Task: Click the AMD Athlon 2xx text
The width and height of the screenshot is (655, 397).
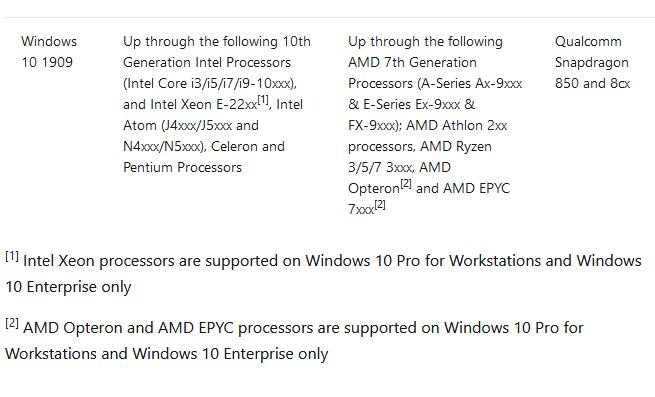Action: click(457, 125)
